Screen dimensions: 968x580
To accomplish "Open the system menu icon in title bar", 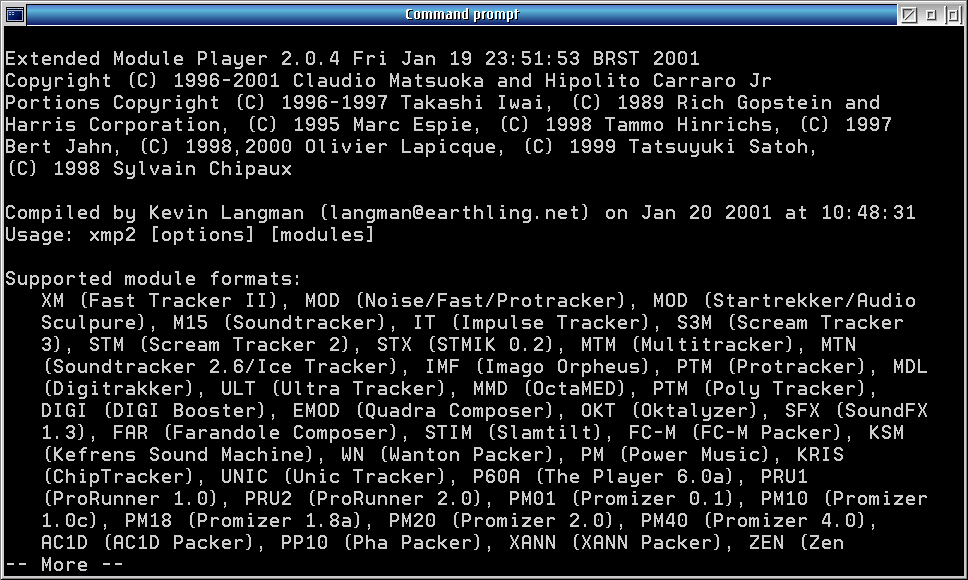I will (x=14, y=14).
